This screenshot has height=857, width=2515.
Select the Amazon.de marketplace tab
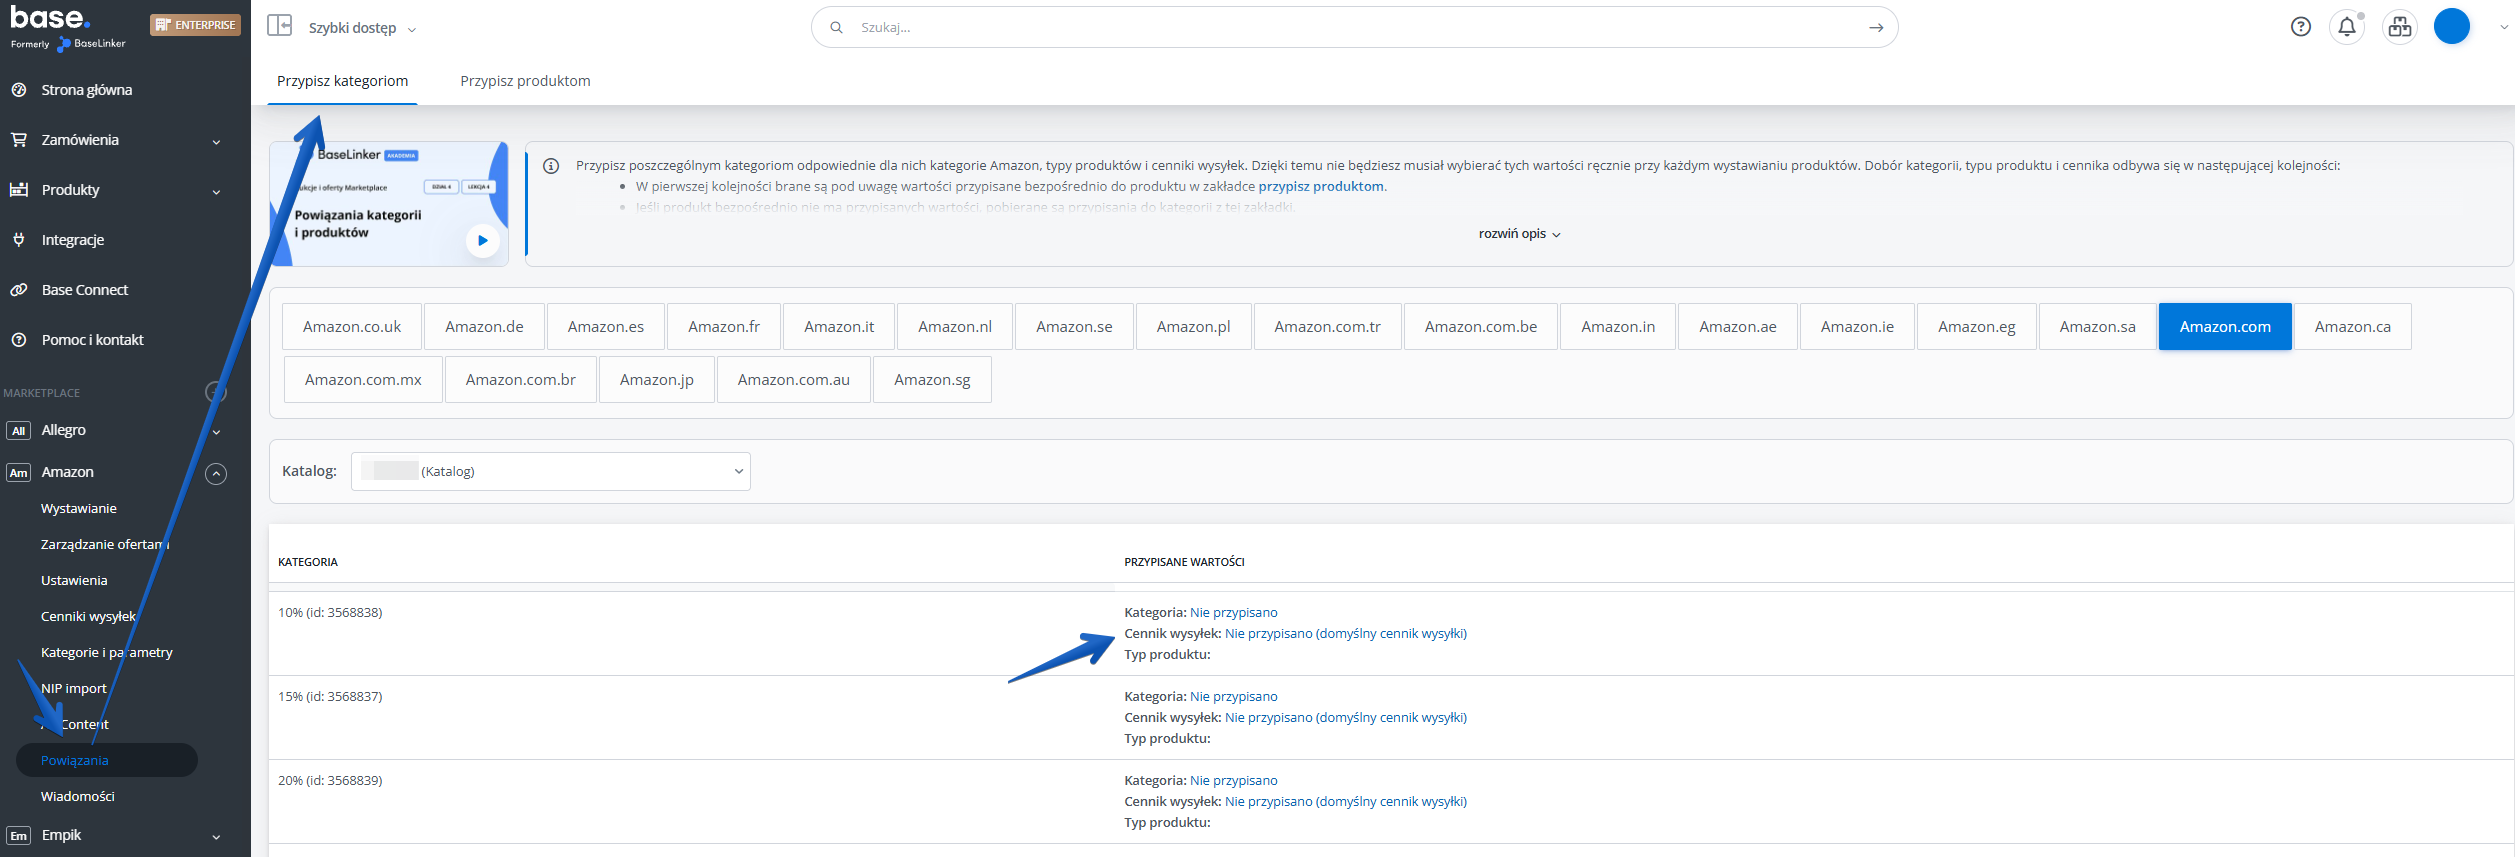point(484,327)
